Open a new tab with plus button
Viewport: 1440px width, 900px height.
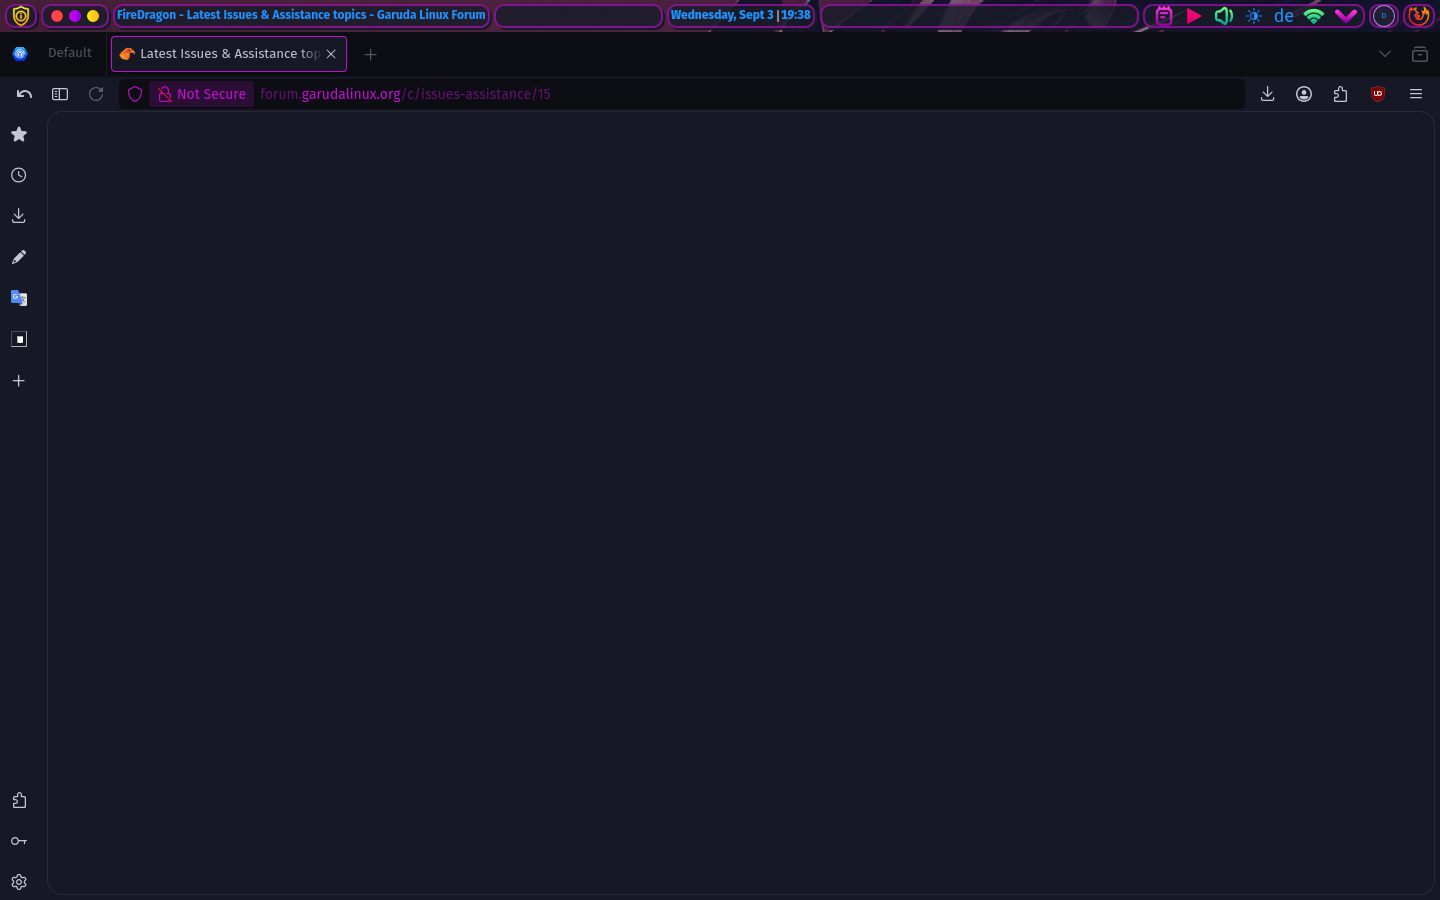coord(371,54)
